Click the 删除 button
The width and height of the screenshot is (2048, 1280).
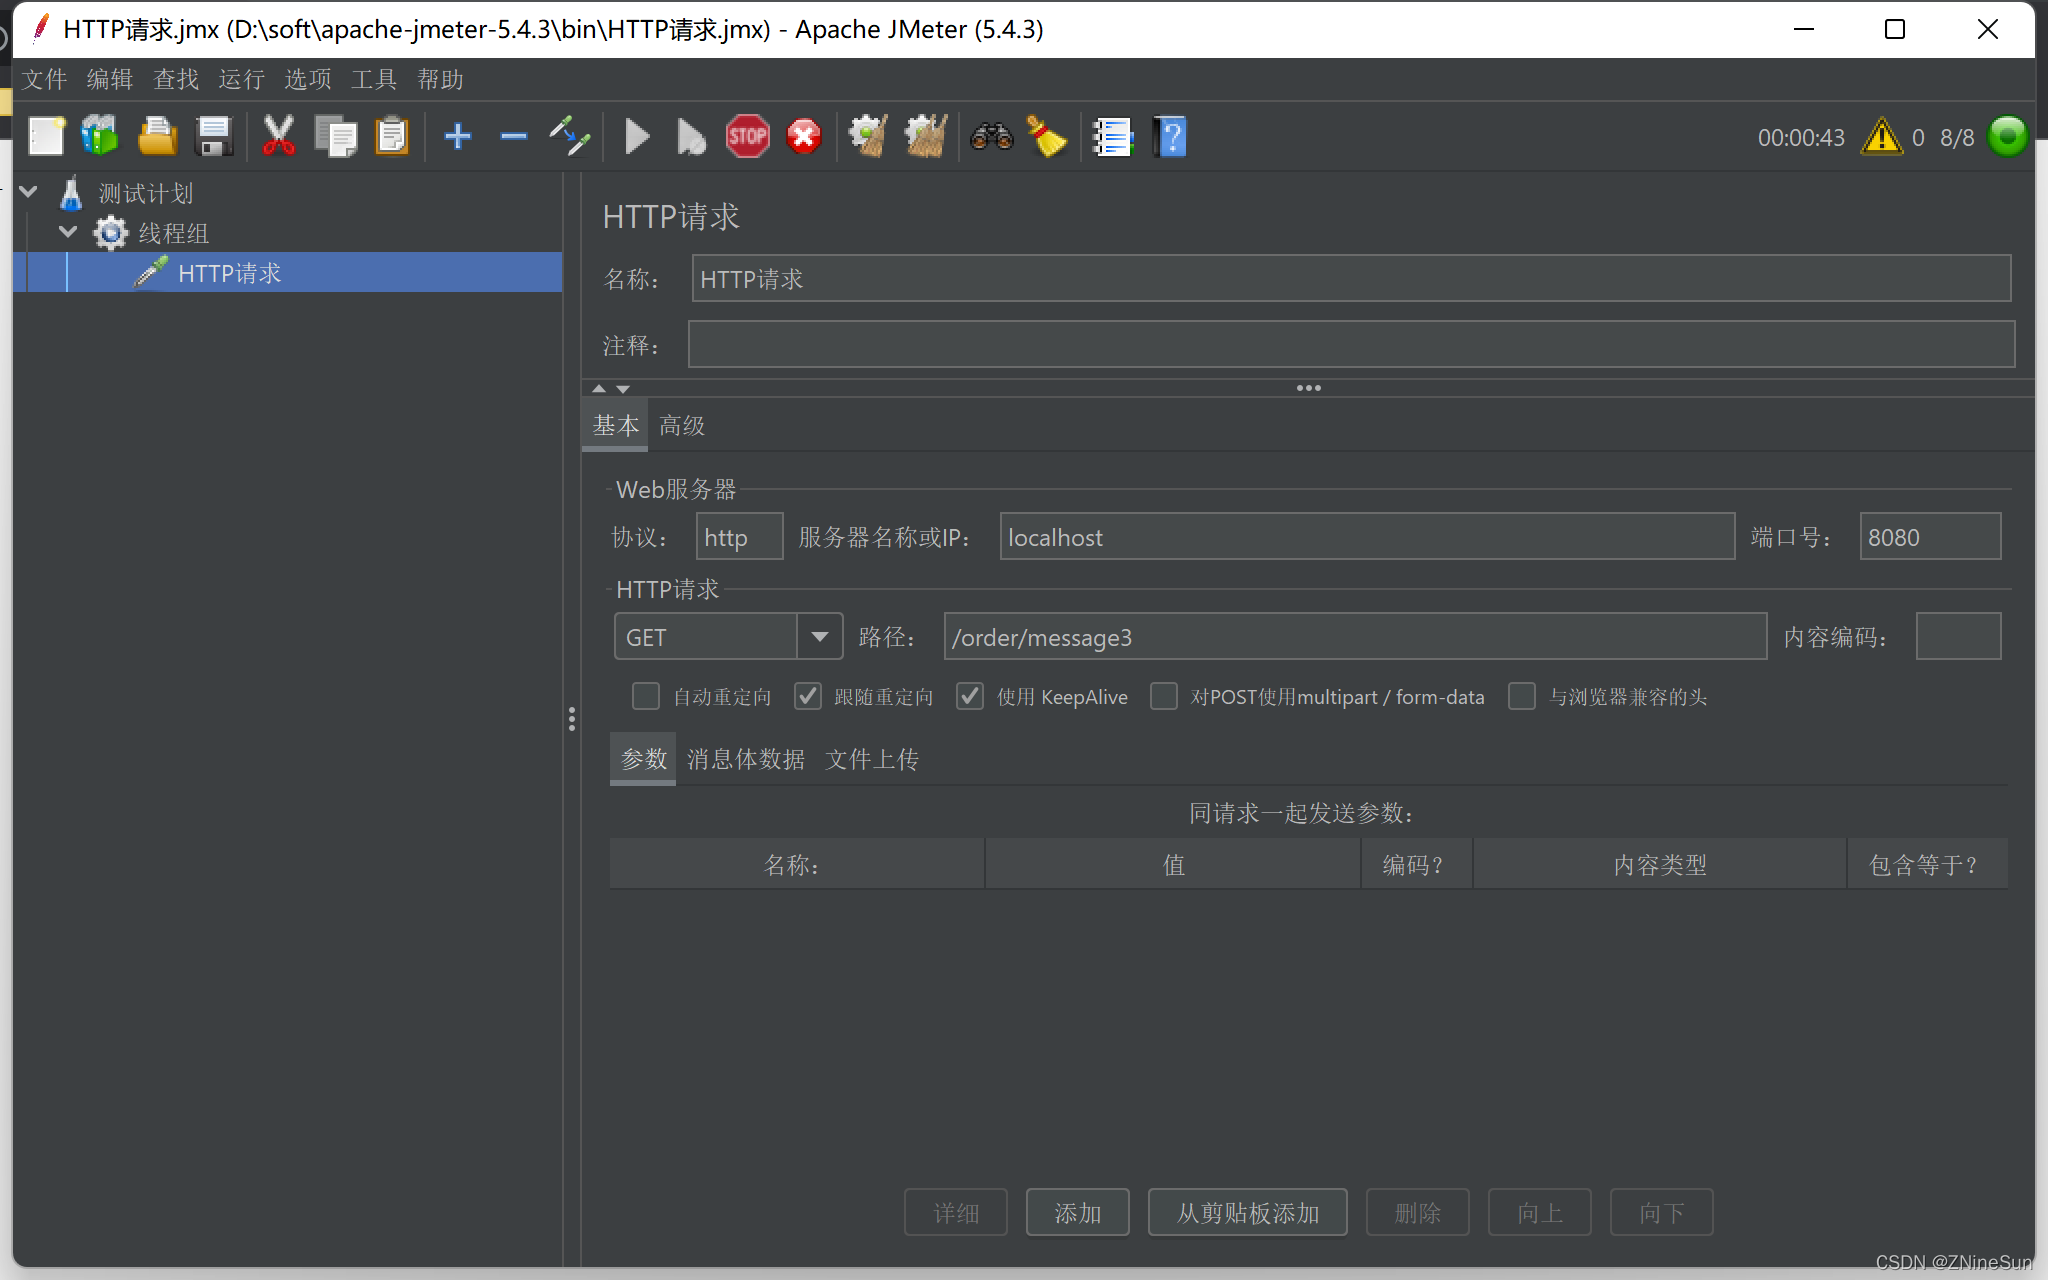pos(1418,1212)
